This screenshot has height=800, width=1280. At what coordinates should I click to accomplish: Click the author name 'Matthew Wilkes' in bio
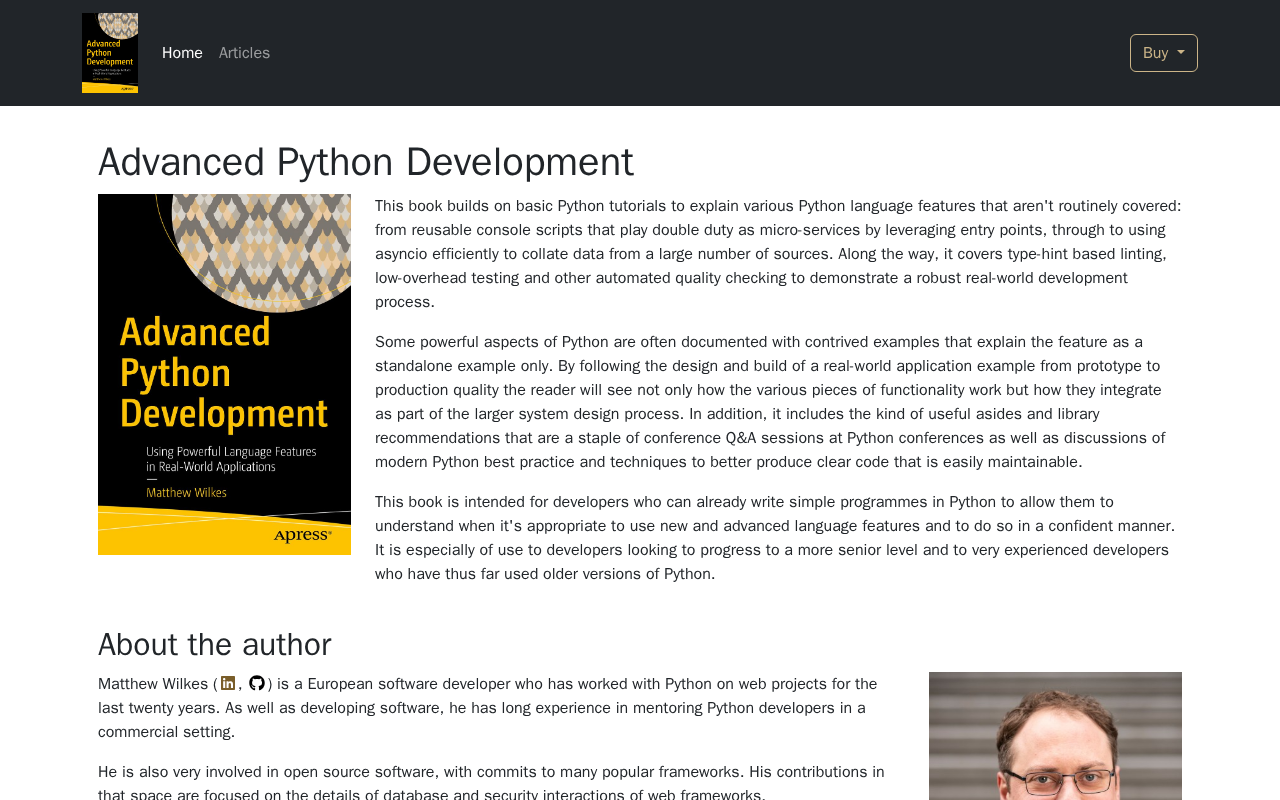click(153, 684)
